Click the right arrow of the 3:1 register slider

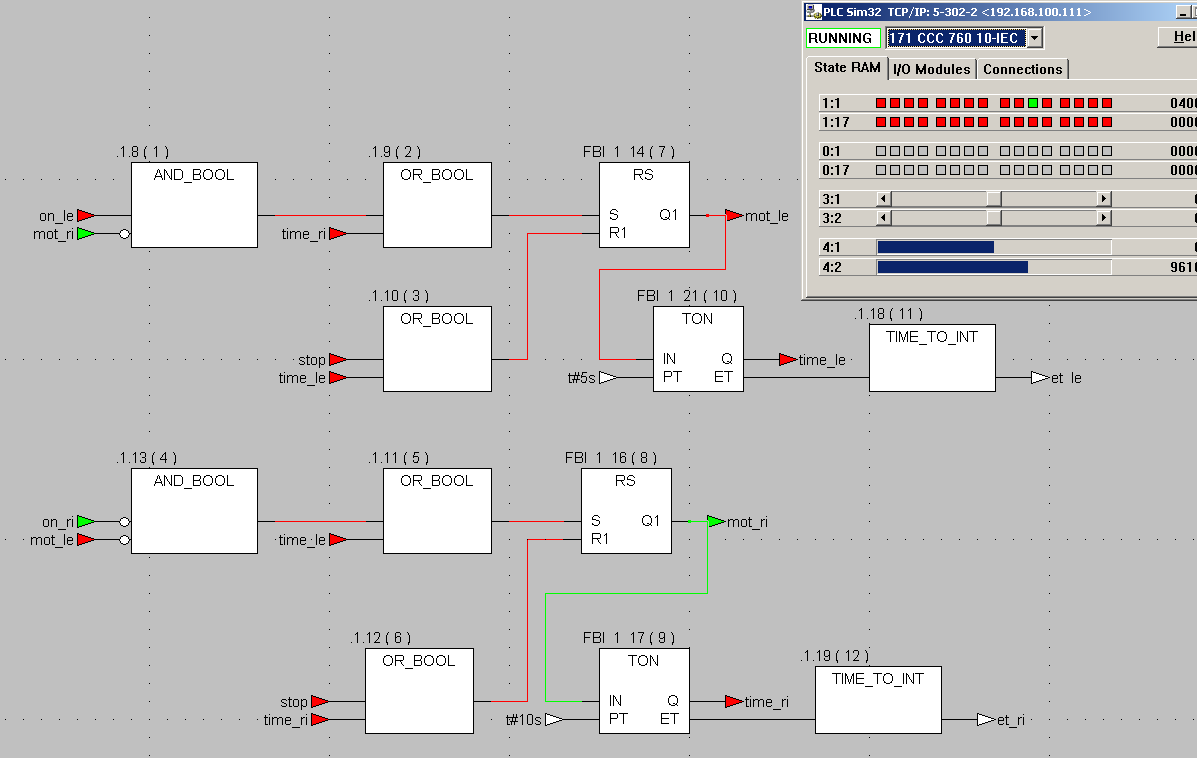click(x=1103, y=198)
